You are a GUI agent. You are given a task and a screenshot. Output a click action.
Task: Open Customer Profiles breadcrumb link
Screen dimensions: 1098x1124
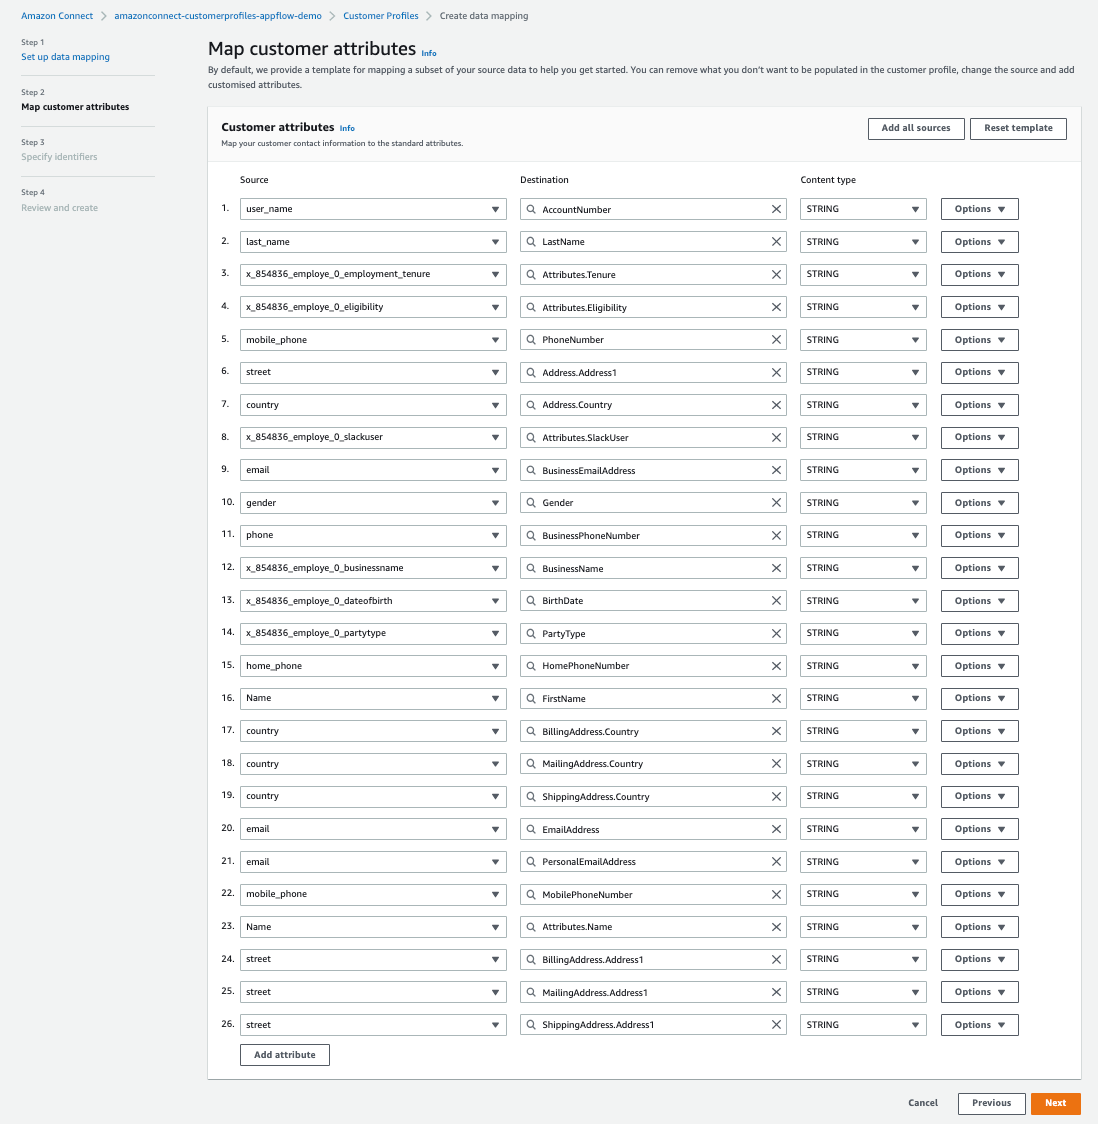pyautogui.click(x=381, y=16)
